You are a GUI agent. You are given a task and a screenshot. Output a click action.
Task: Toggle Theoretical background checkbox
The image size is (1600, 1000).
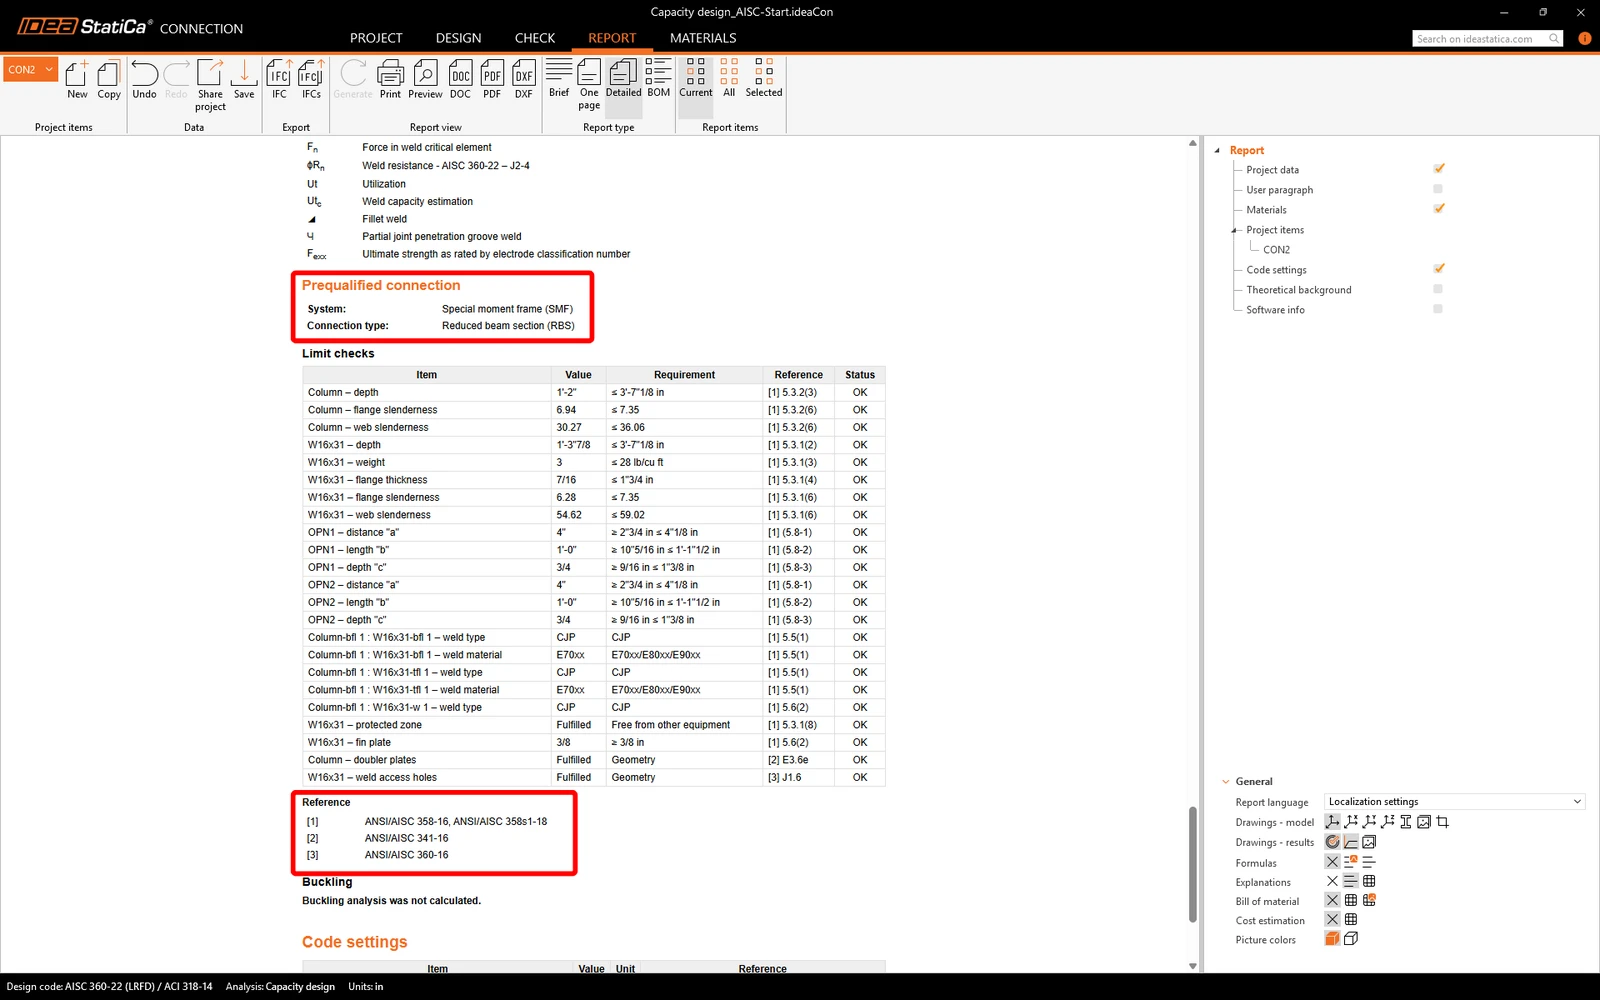coord(1438,288)
